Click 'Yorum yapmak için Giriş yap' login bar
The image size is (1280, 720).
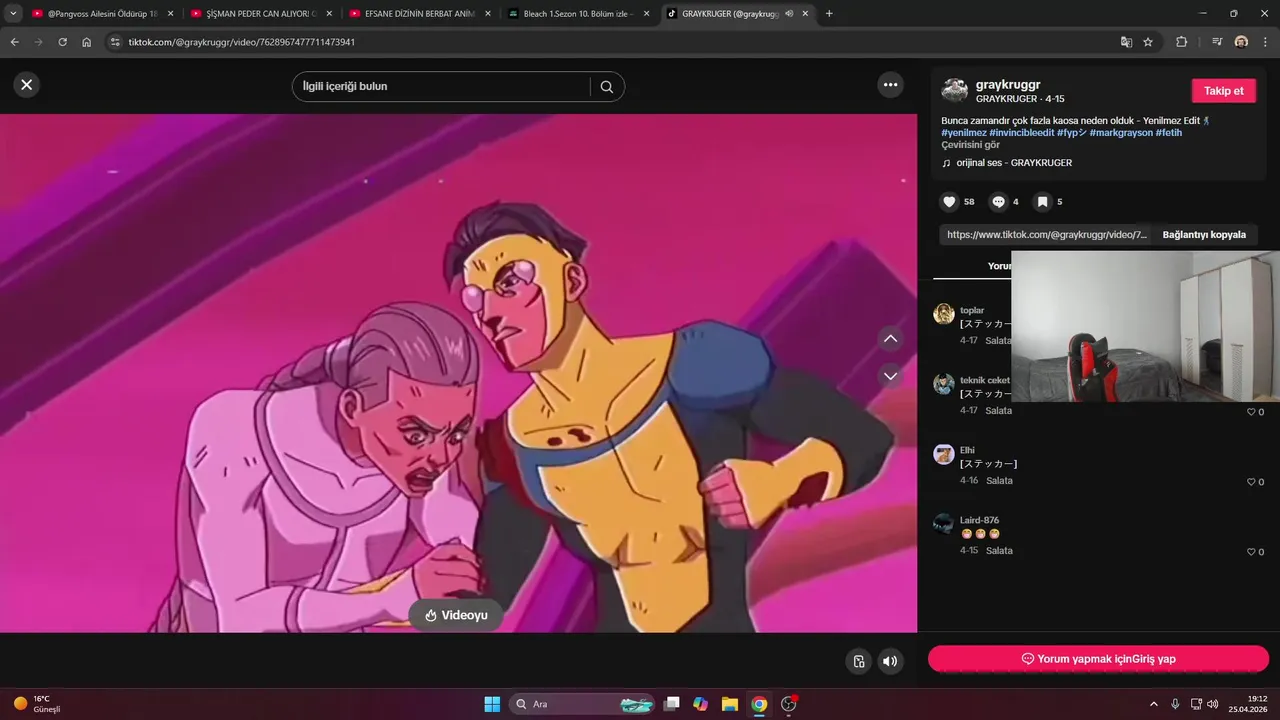(1098, 659)
